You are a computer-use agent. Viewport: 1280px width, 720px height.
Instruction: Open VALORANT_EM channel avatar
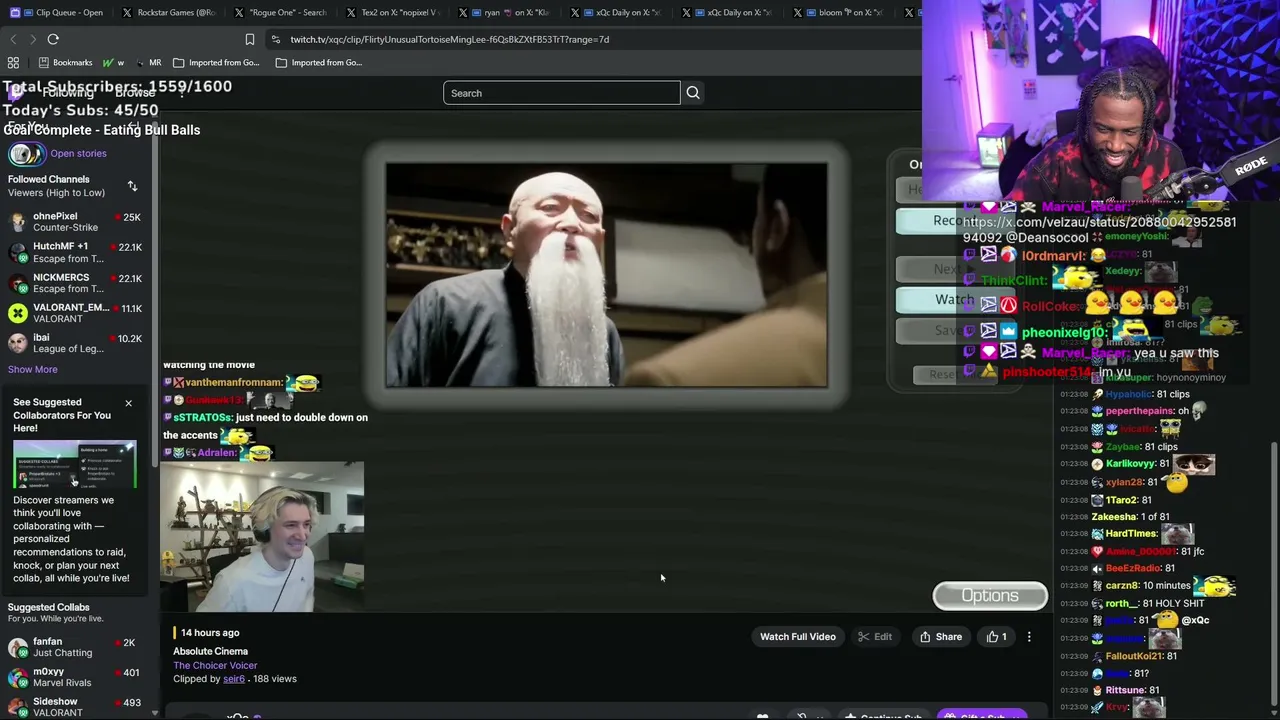coord(17,313)
